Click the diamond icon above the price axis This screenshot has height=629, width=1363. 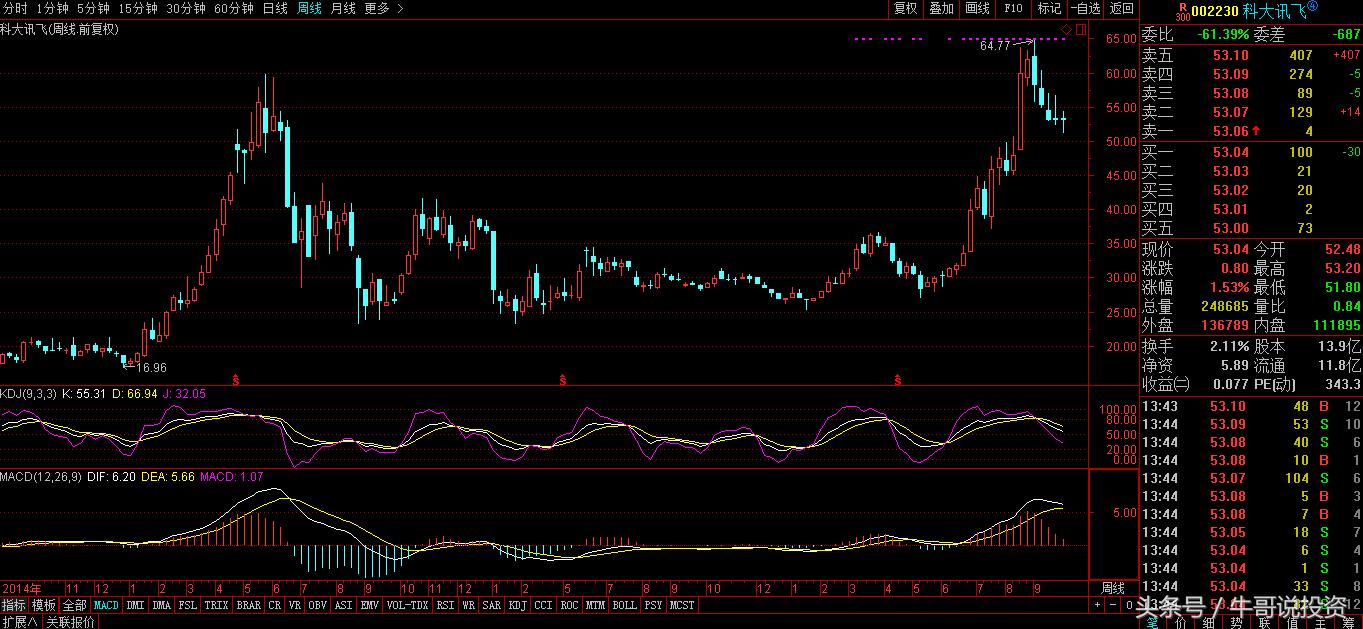(1067, 28)
